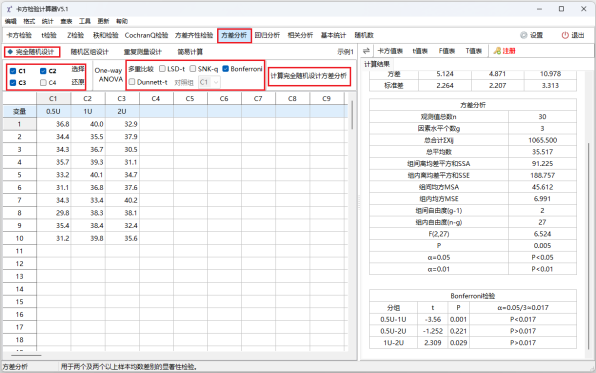Switch to the t检验 tab
This screenshot has height=373, width=596.
49,35
